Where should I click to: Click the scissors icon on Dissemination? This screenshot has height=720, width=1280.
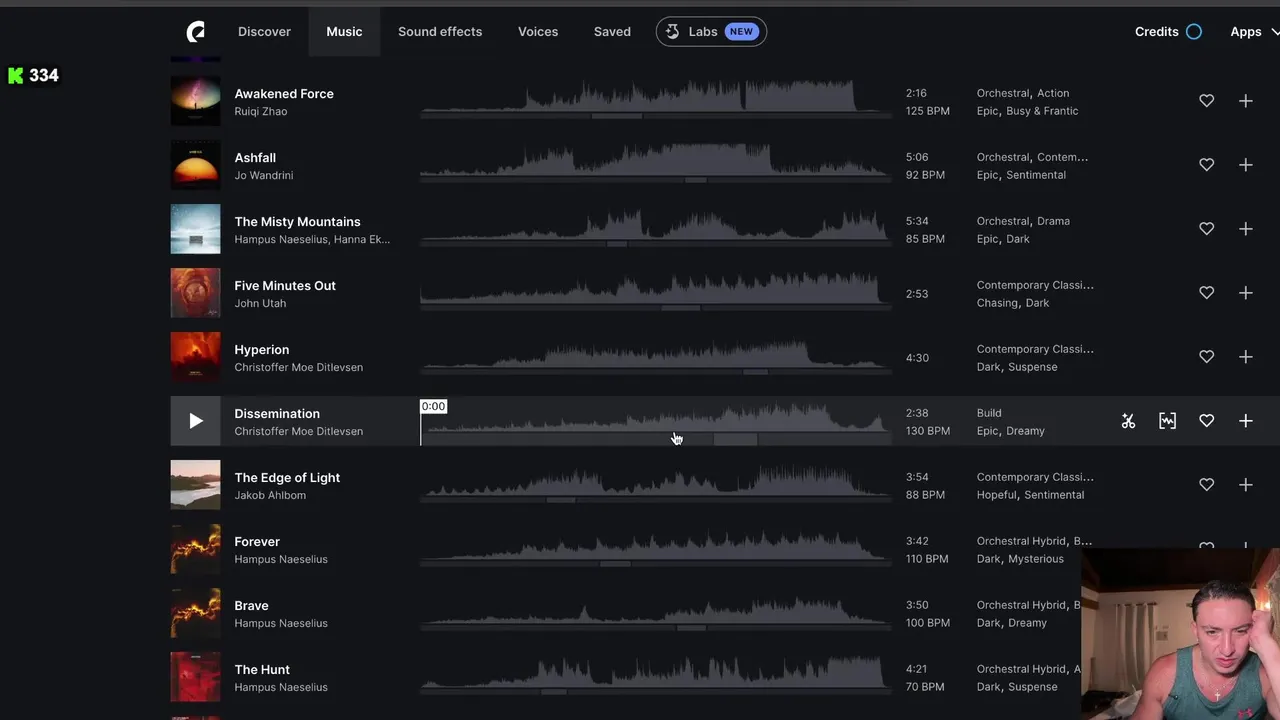click(1128, 421)
